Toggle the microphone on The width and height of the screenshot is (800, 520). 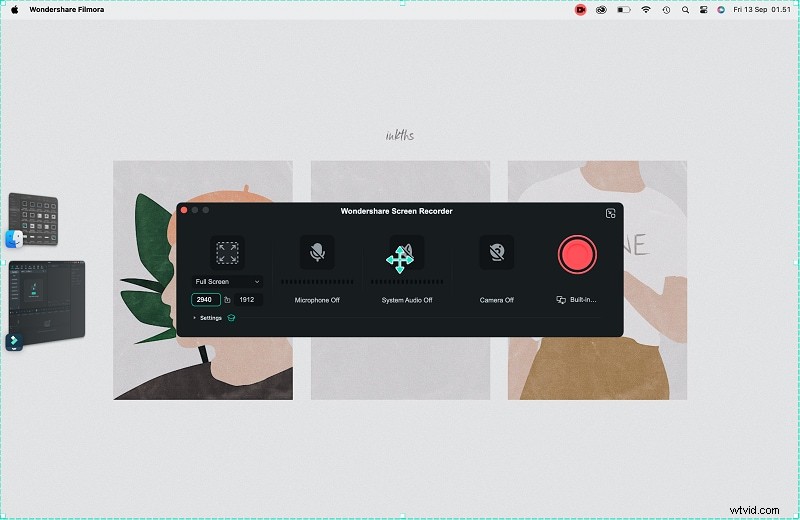(317, 254)
